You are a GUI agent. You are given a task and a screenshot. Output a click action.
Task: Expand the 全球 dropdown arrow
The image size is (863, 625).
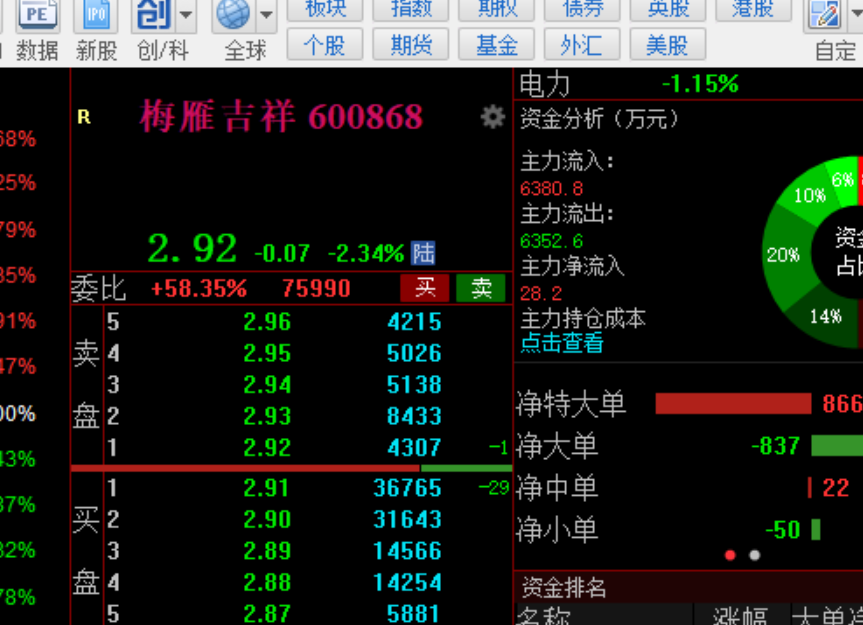click(267, 14)
